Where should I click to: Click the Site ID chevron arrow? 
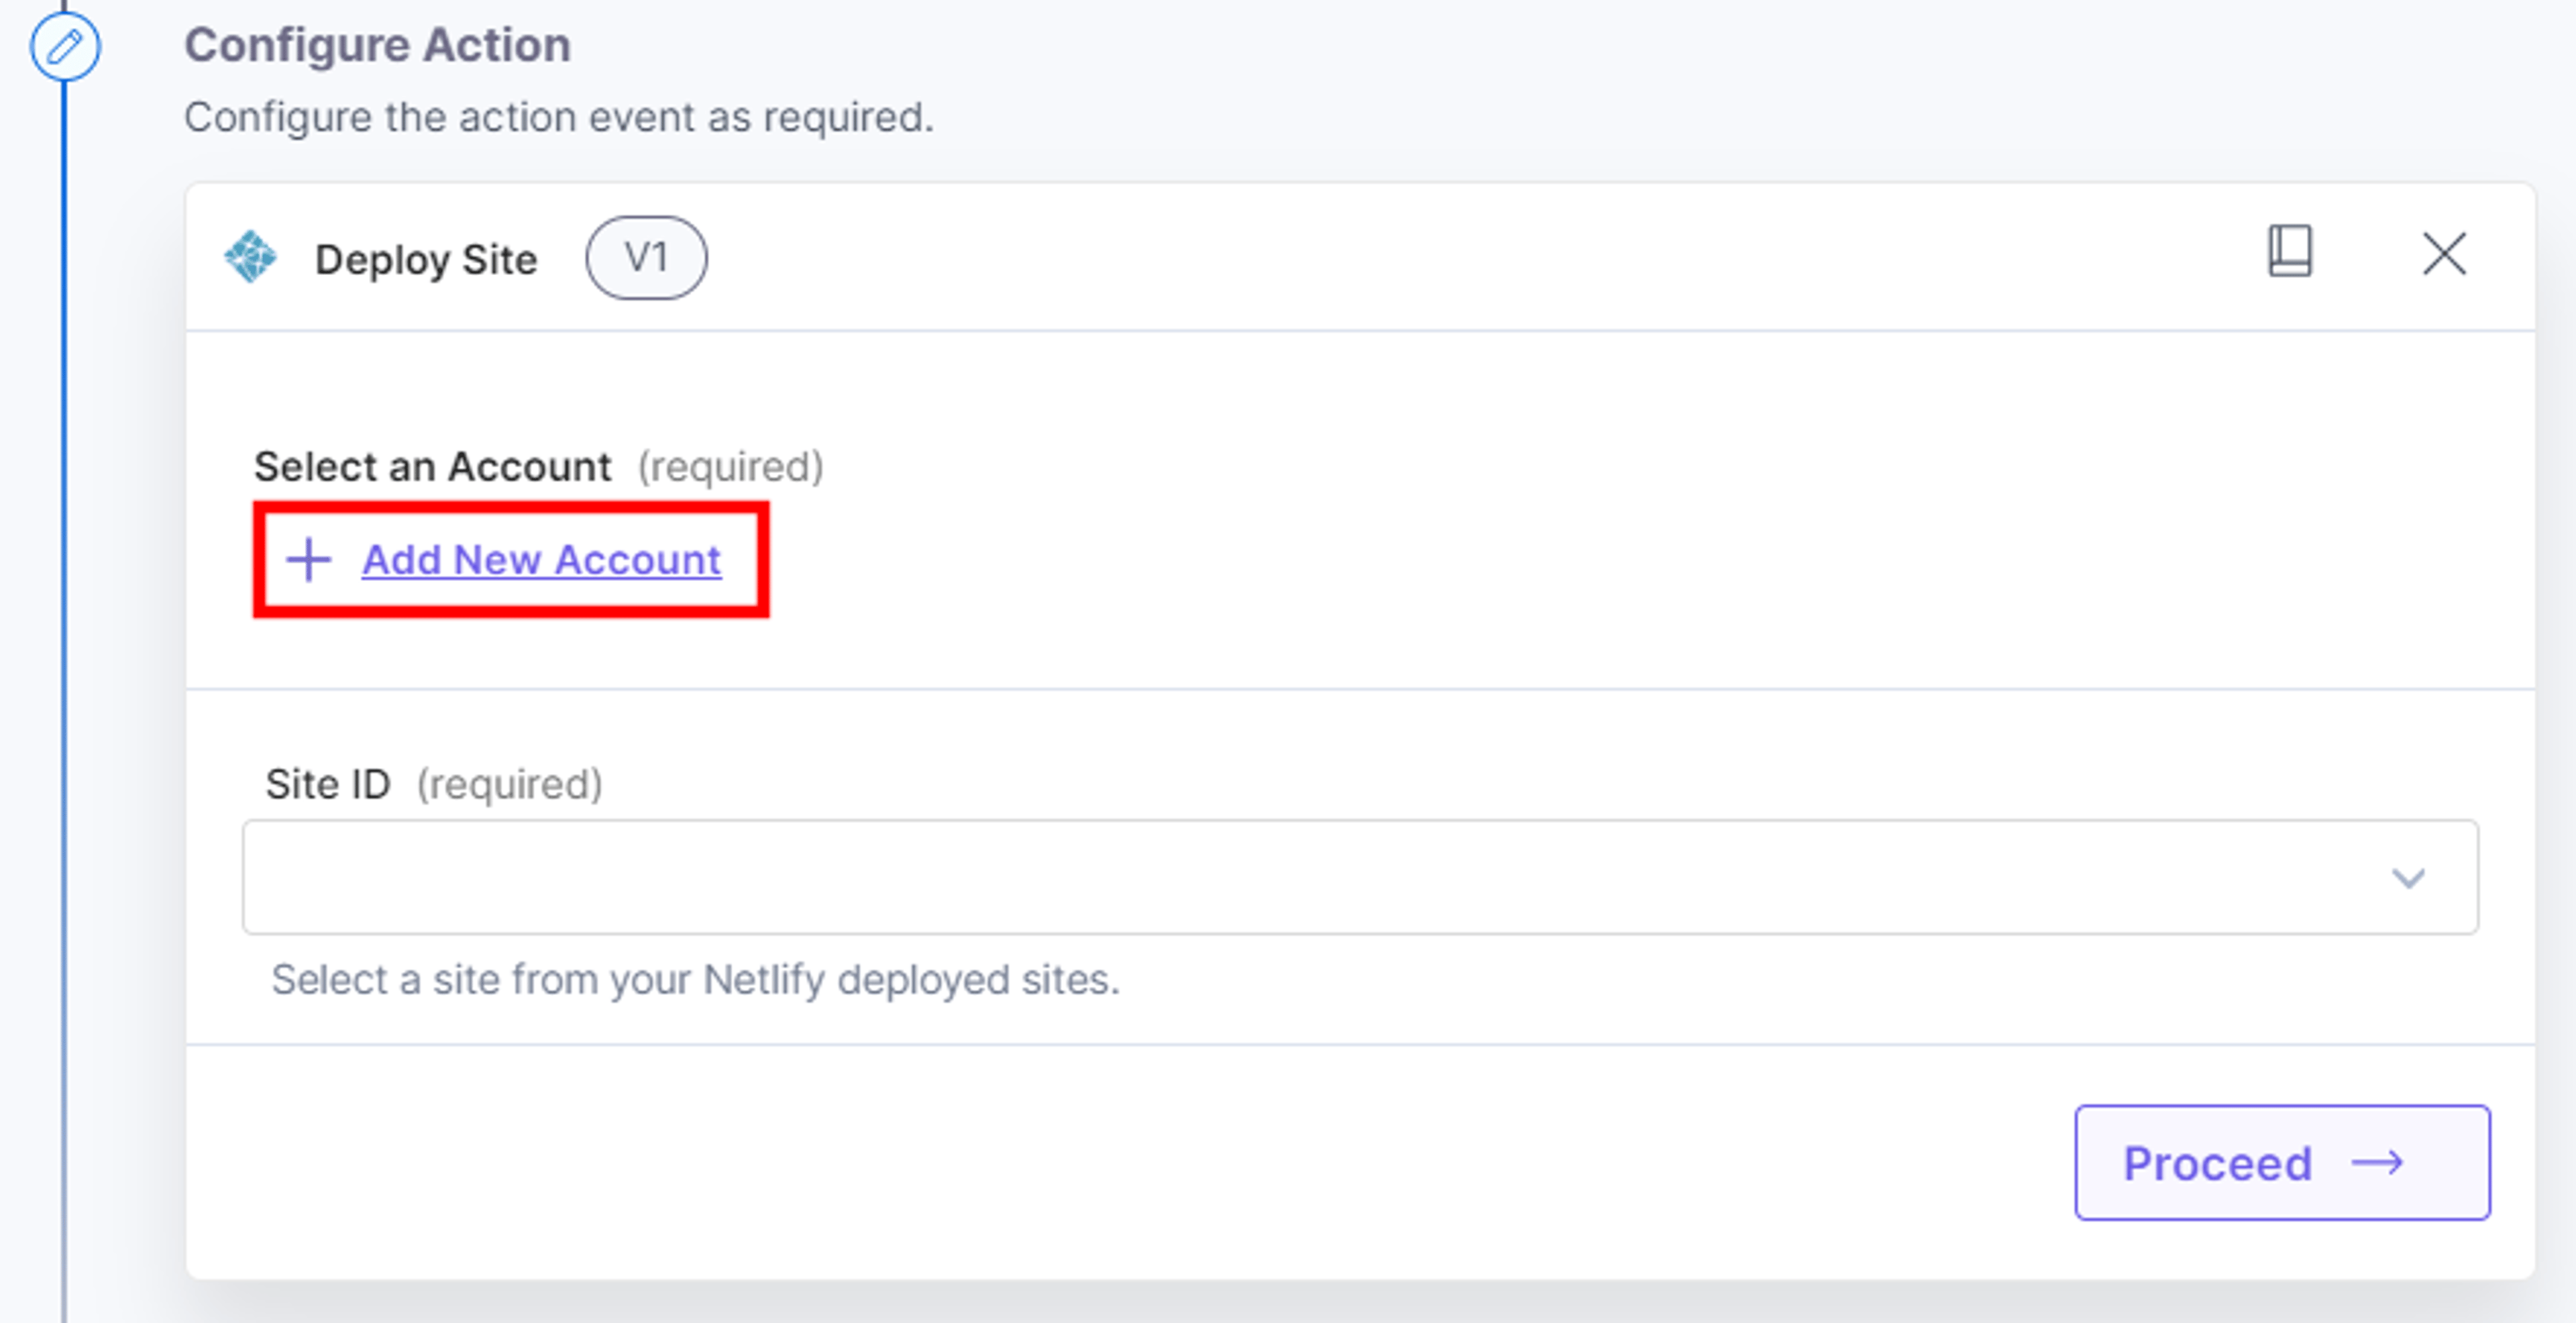click(2408, 878)
